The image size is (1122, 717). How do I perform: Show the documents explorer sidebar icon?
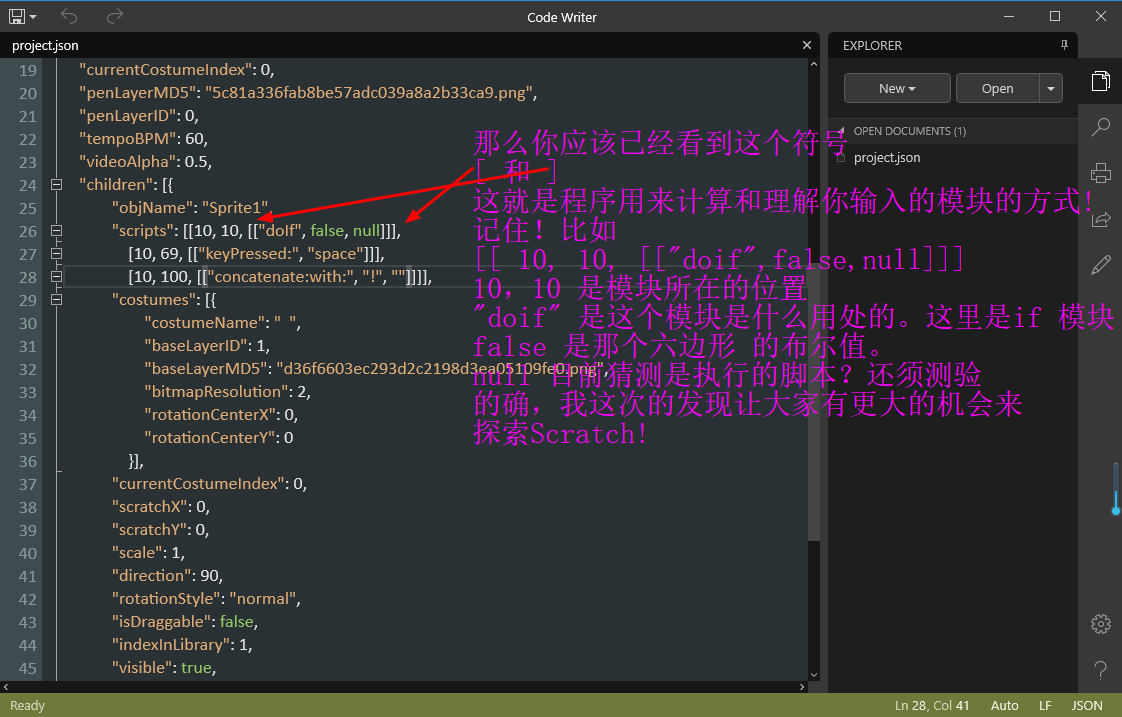[x=1101, y=81]
